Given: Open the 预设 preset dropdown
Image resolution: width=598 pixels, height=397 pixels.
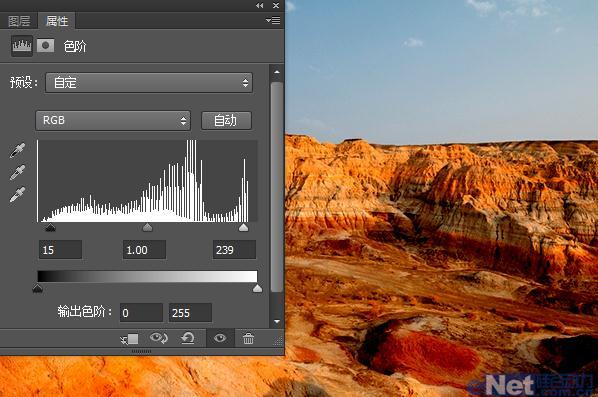Looking at the screenshot, I should [x=149, y=82].
